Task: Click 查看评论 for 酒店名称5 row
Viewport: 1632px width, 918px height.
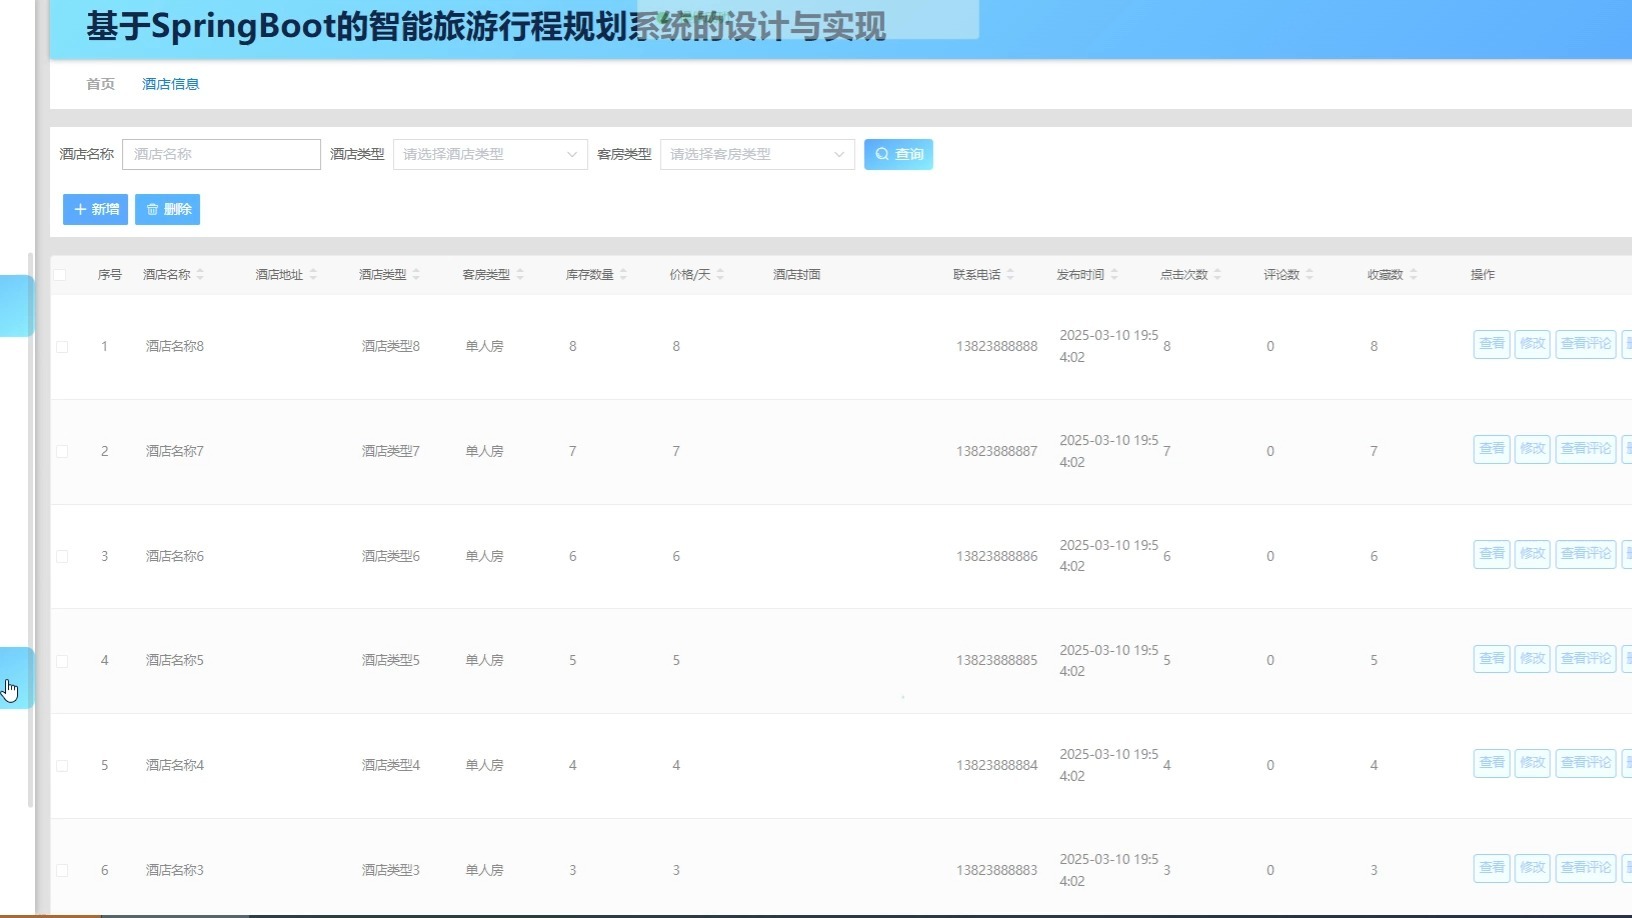Action: pyautogui.click(x=1586, y=659)
